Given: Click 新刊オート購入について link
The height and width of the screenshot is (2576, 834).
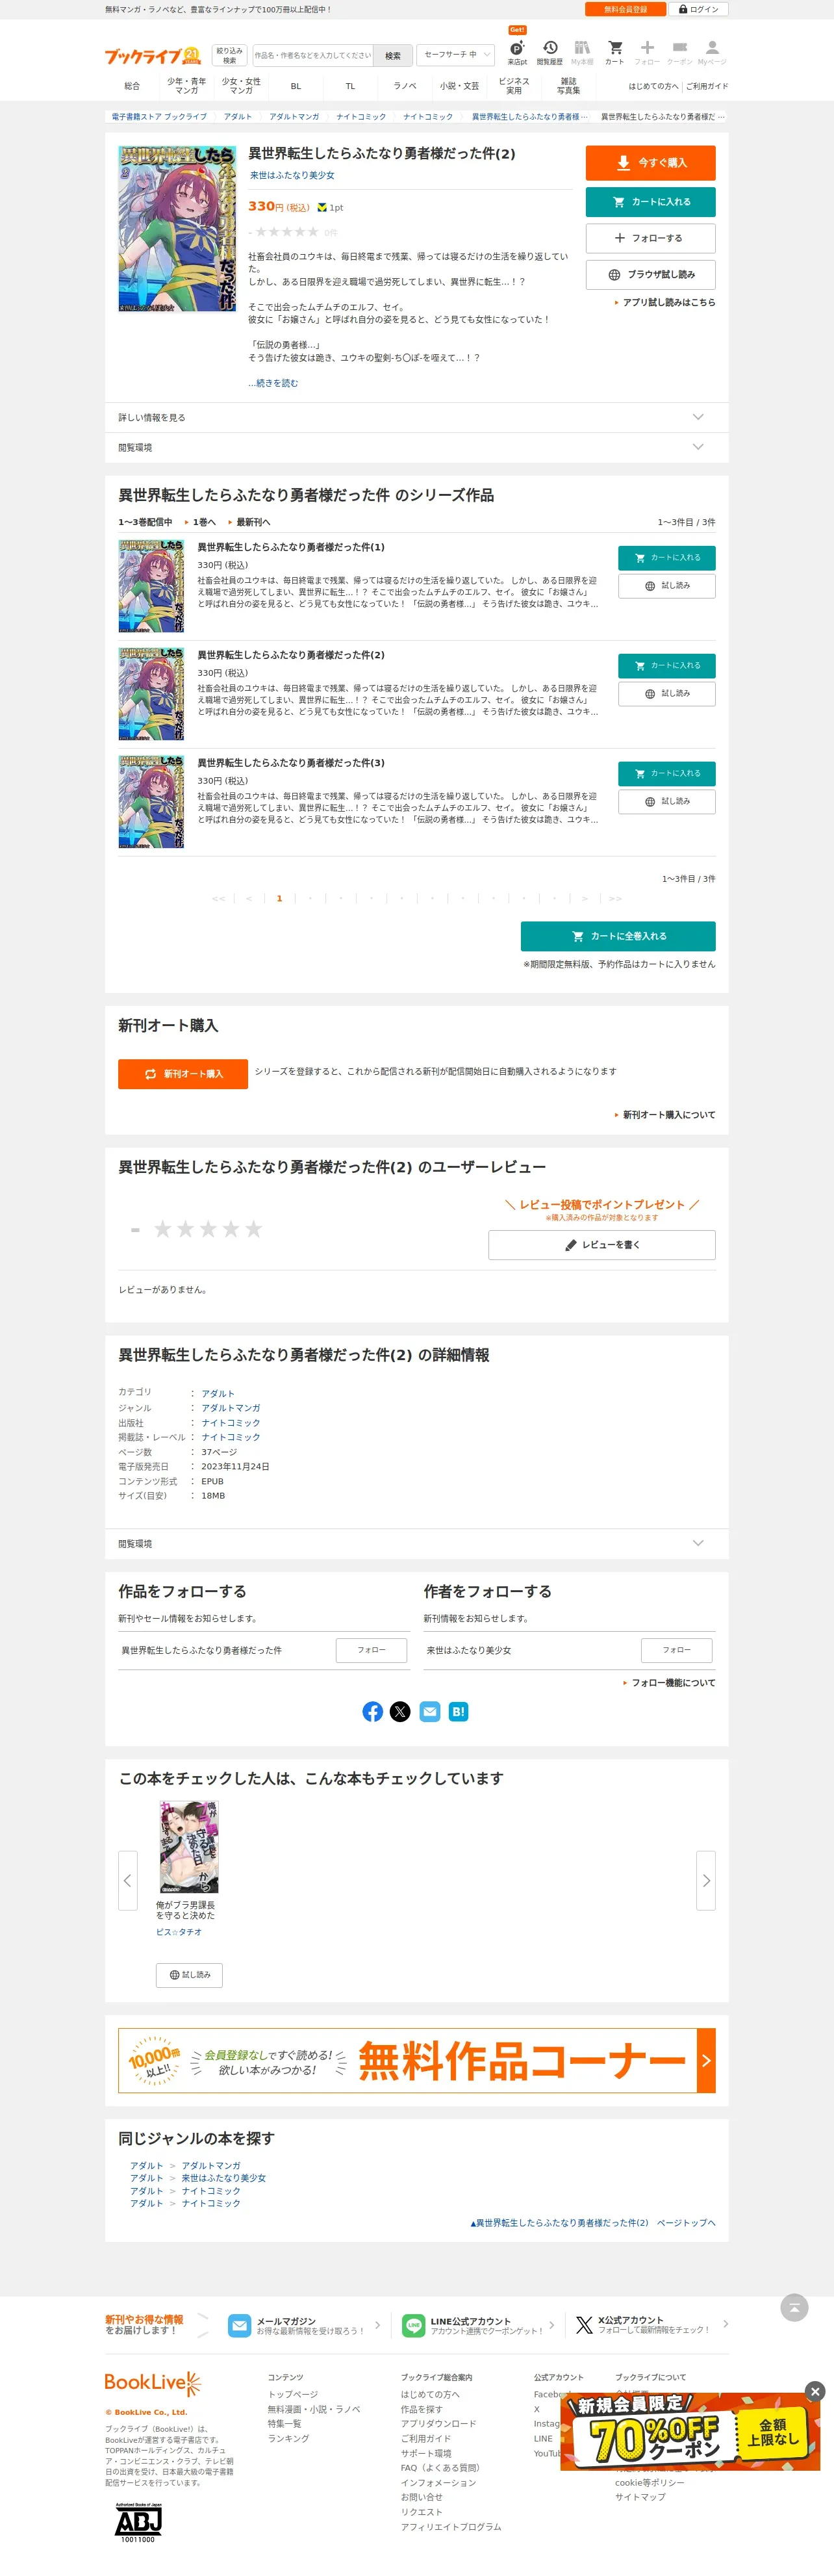Looking at the screenshot, I should pyautogui.click(x=668, y=1114).
